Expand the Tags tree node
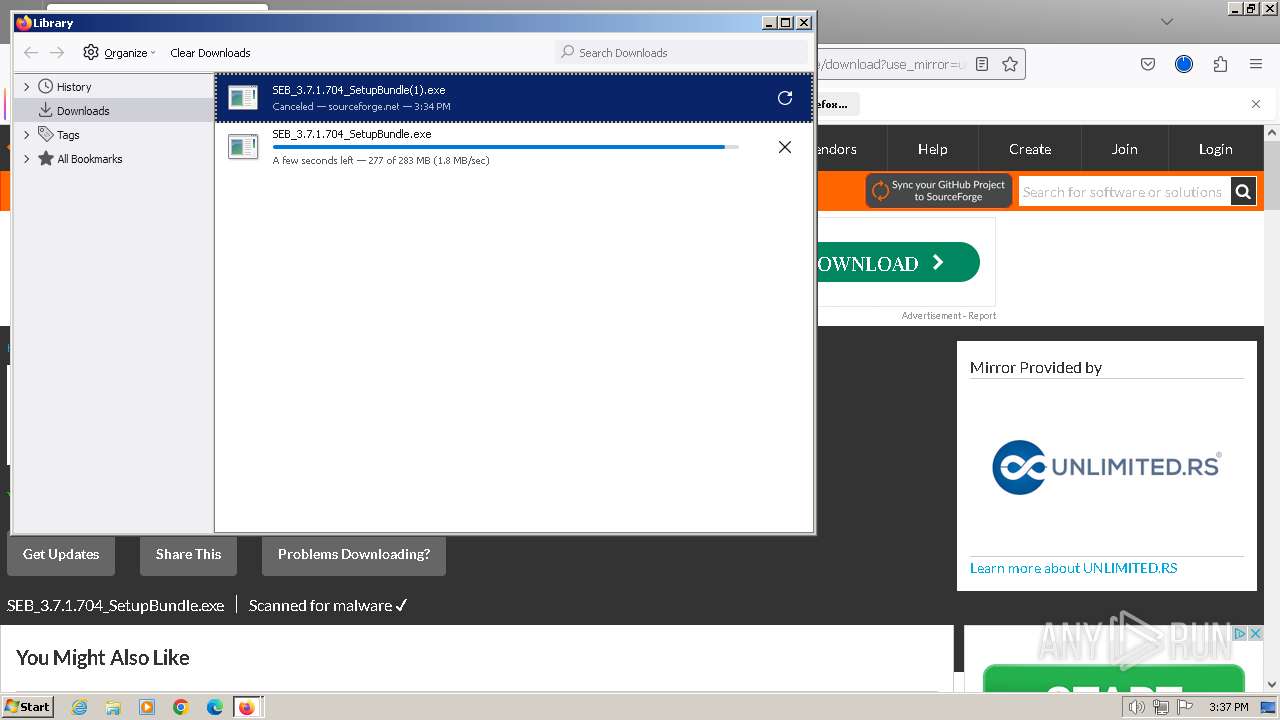Screen dimensions: 1280x720 point(27,135)
